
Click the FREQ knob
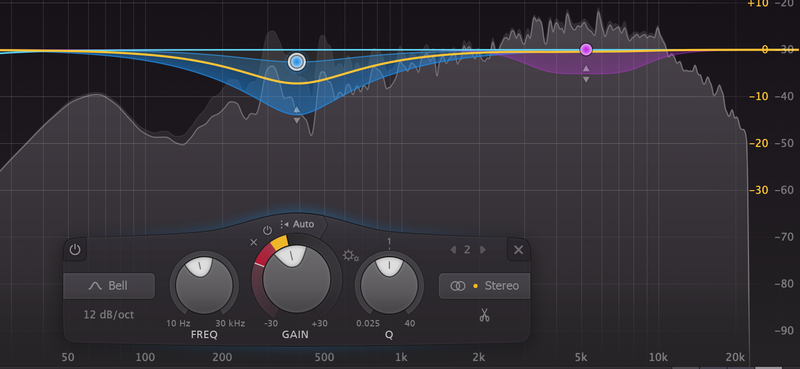pyautogui.click(x=204, y=285)
